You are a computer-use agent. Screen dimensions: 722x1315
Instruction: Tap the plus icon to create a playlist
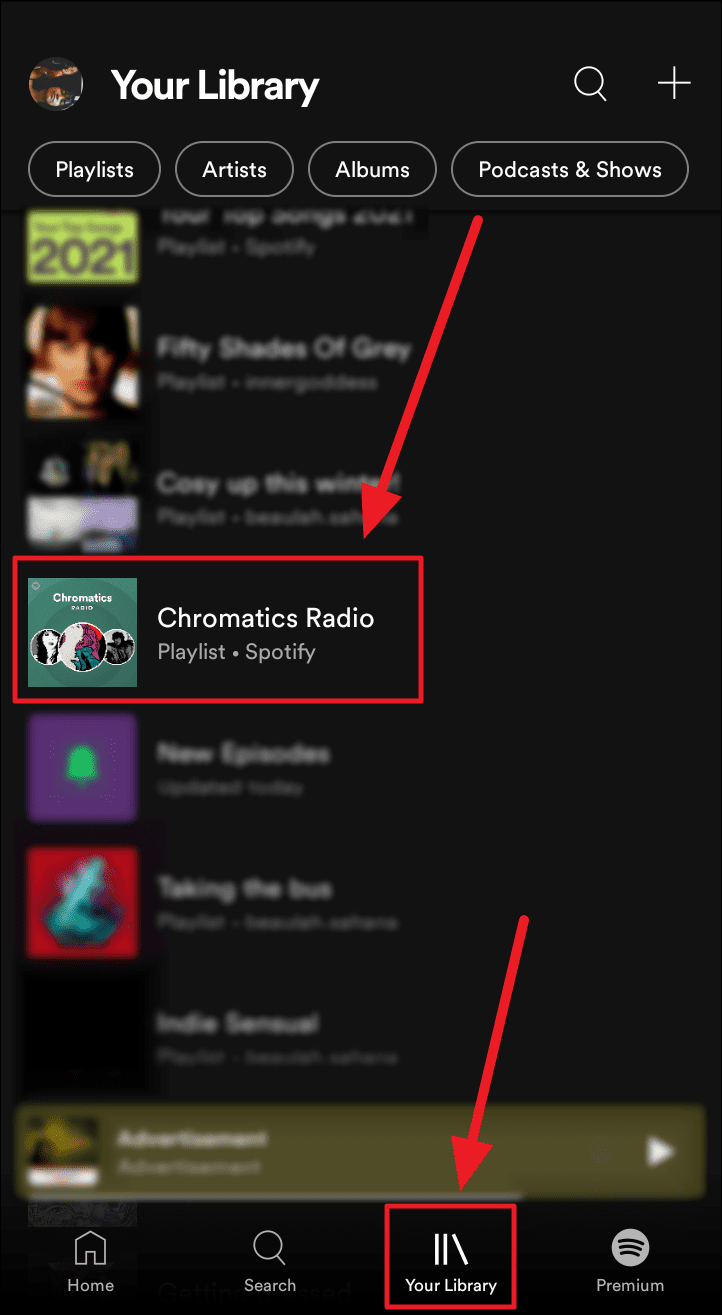coord(674,84)
